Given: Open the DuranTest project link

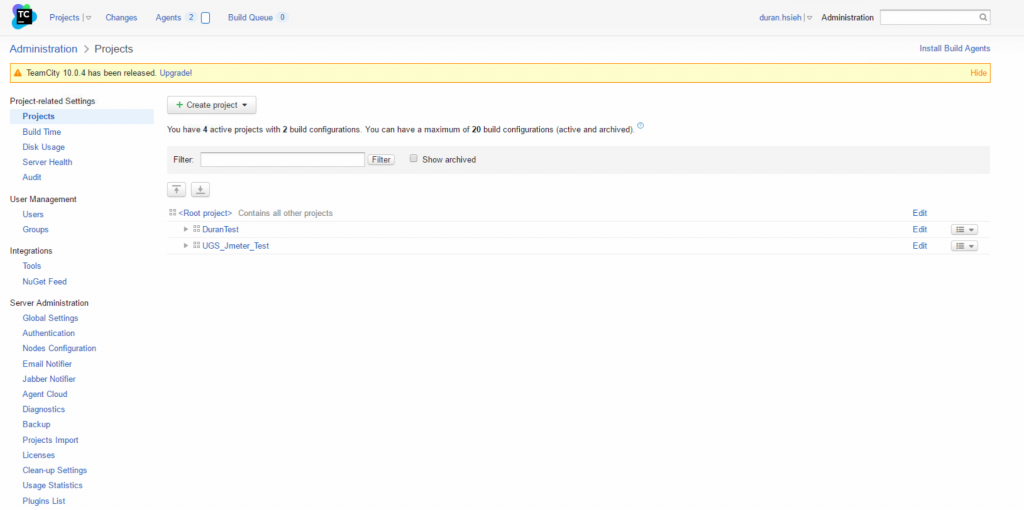Looking at the screenshot, I should [220, 229].
